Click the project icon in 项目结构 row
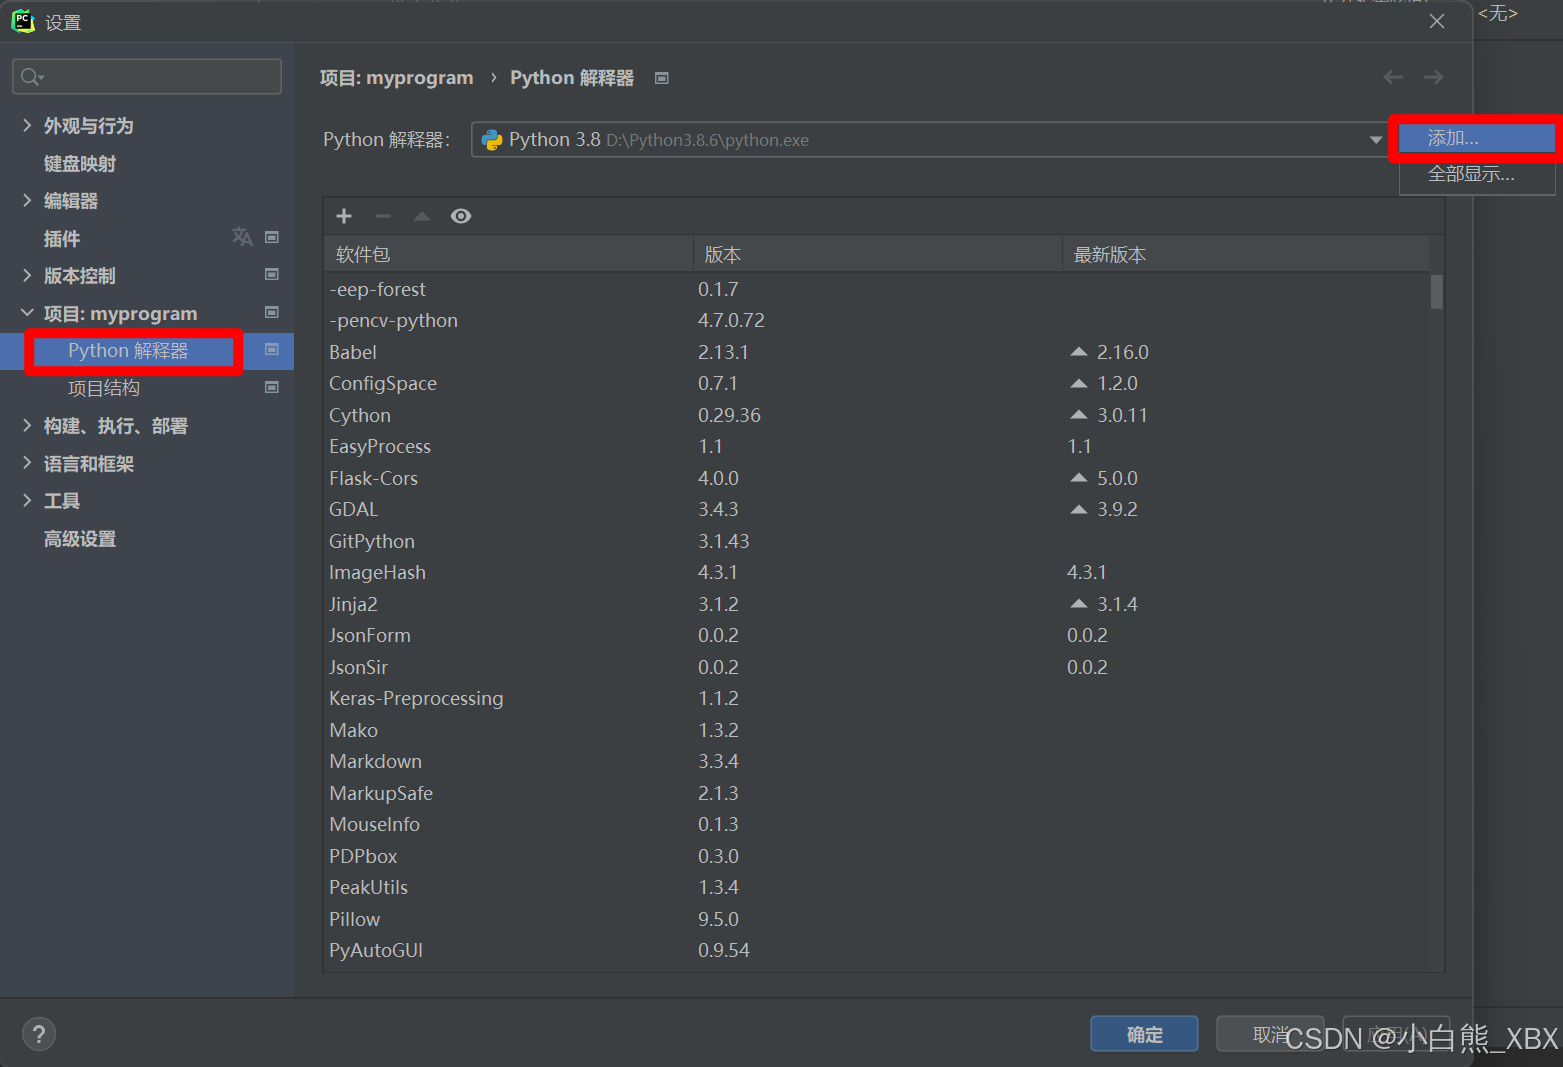This screenshot has width=1563, height=1067. (271, 387)
